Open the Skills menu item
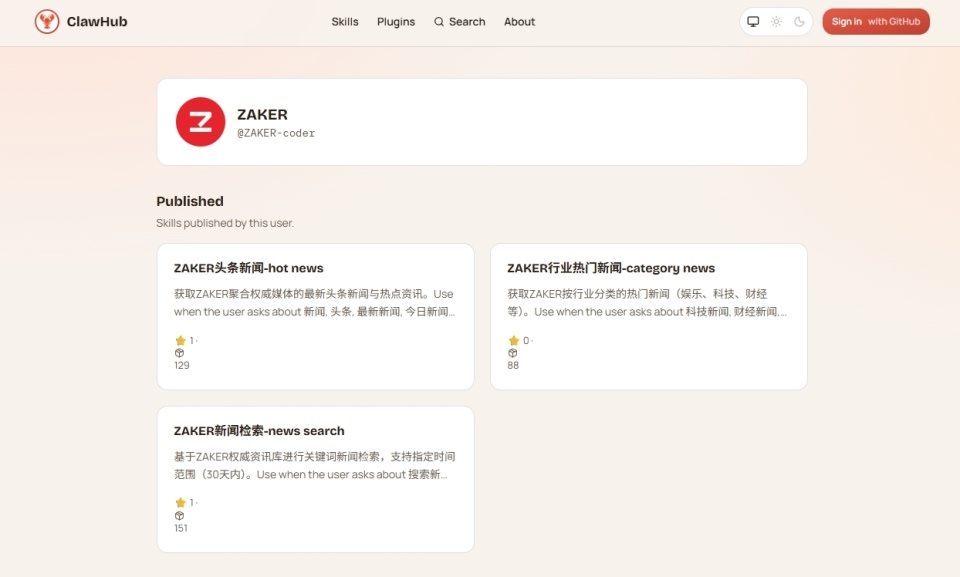Viewport: 960px width, 577px height. tap(345, 21)
